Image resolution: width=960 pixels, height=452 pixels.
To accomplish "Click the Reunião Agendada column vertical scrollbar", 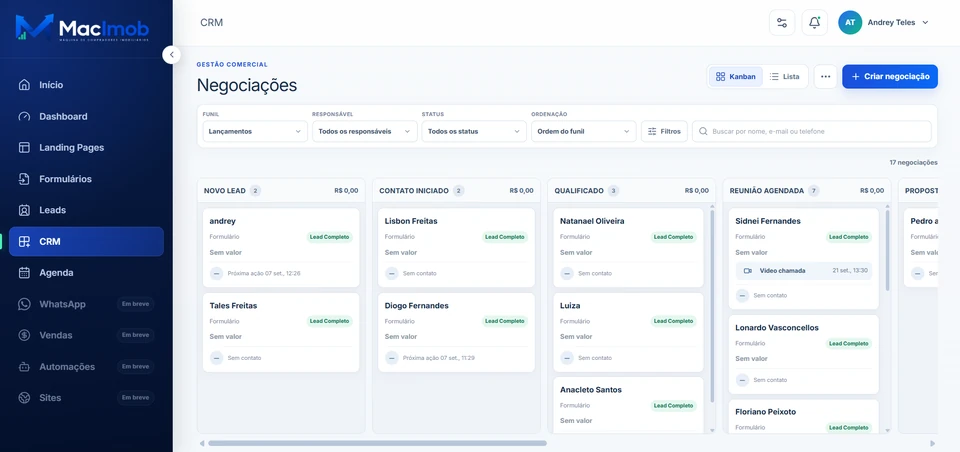I will pyautogui.click(x=887, y=250).
